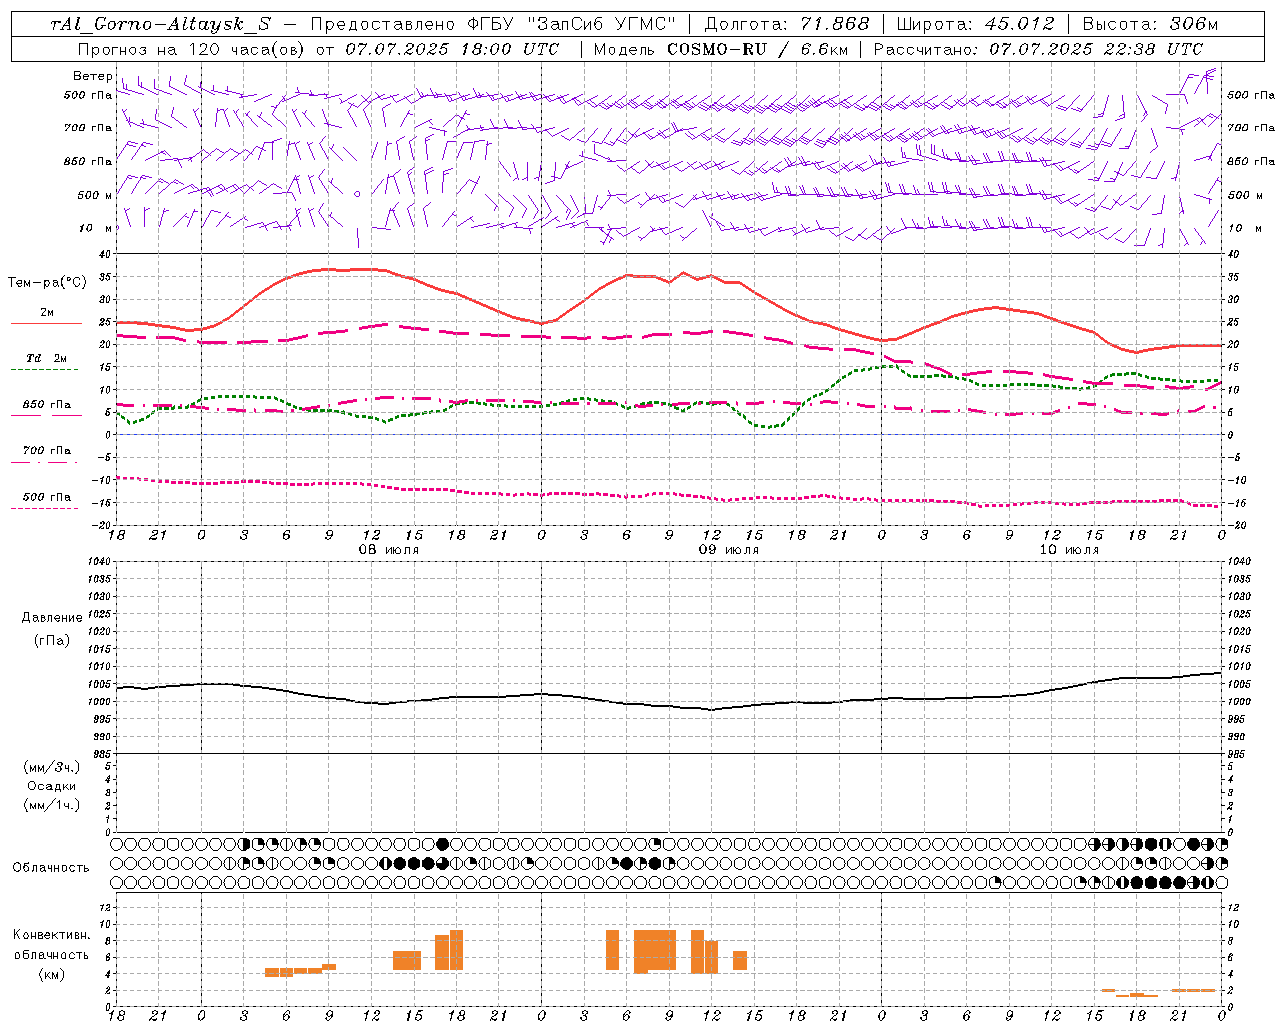The width and height of the screenshot is (1280, 1024).
Task: Click the Облачность cloud cover row label
Action: [x=51, y=868]
